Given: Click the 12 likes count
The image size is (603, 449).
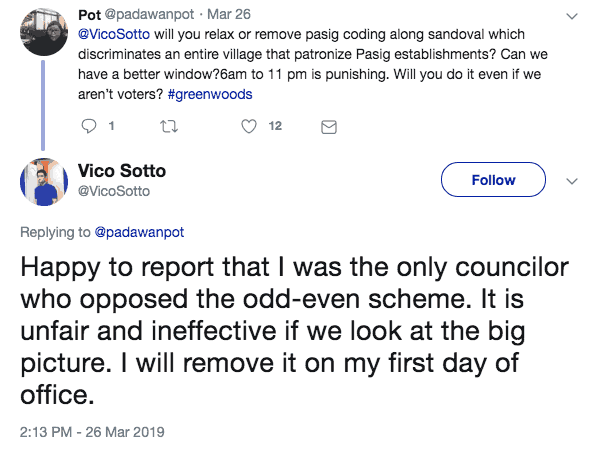Looking at the screenshot, I should 275,126.
